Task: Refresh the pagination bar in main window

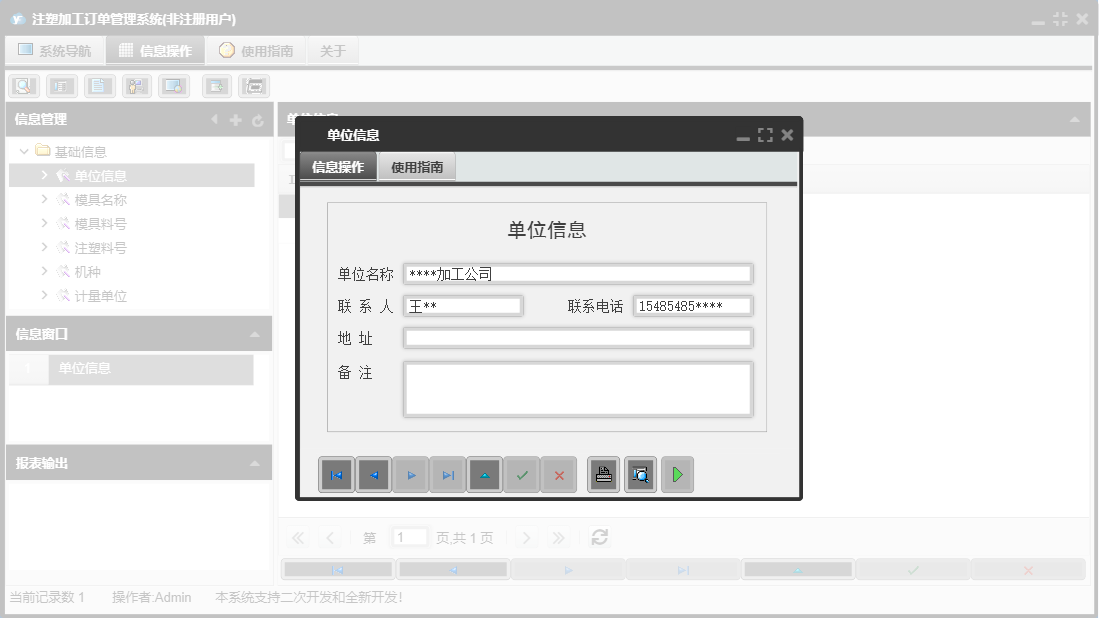Action: (599, 537)
